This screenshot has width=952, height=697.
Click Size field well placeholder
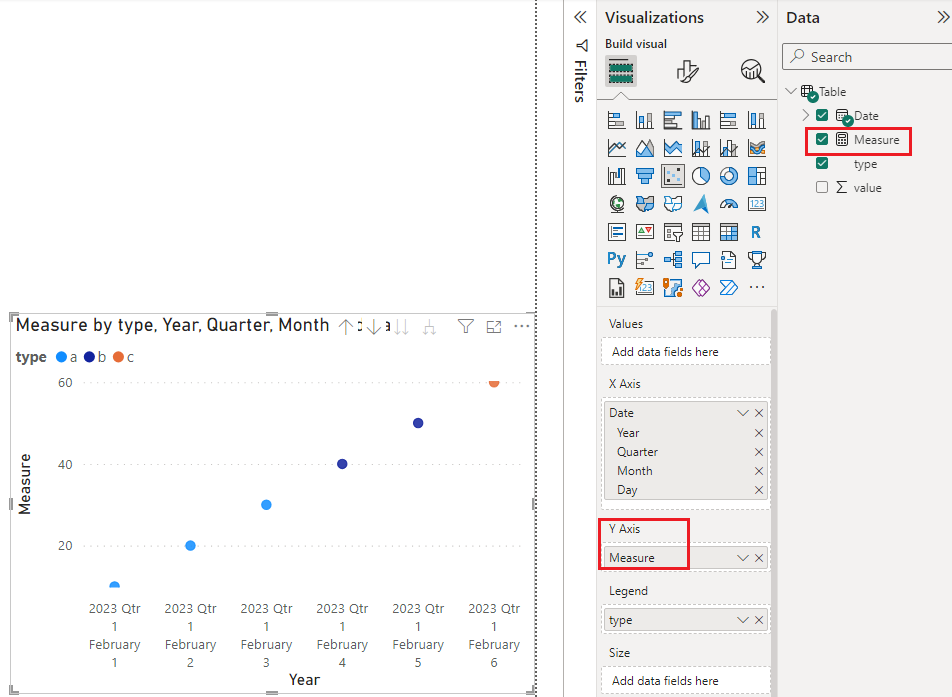685,681
